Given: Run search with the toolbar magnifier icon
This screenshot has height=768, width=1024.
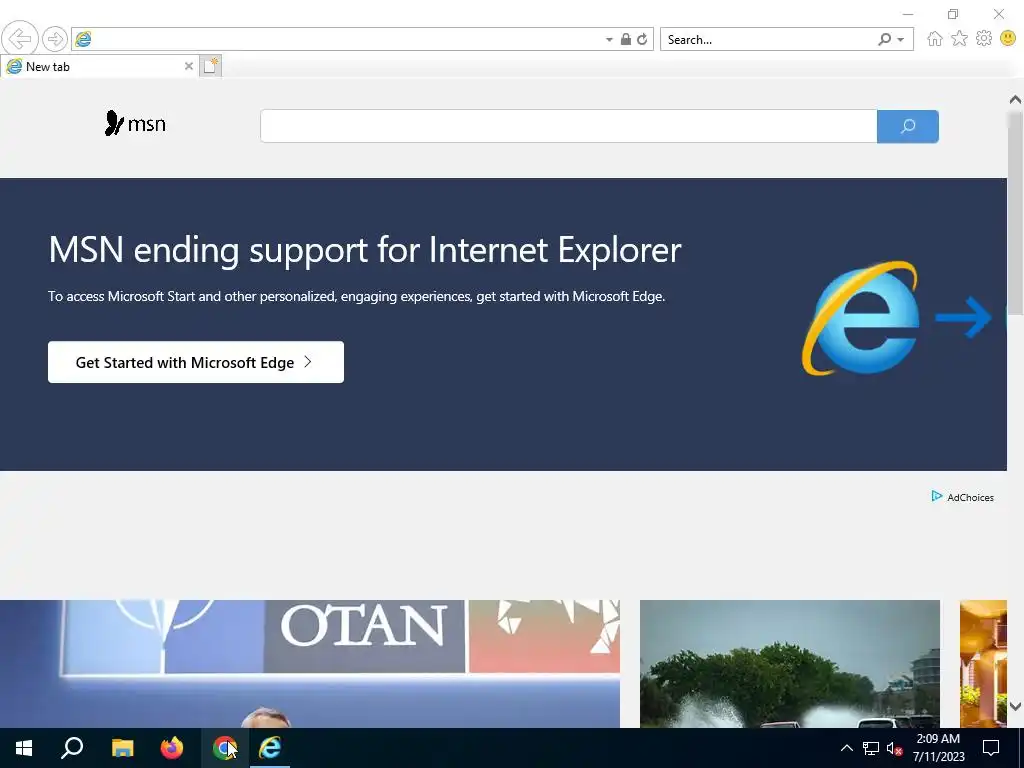Looking at the screenshot, I should click(884, 40).
